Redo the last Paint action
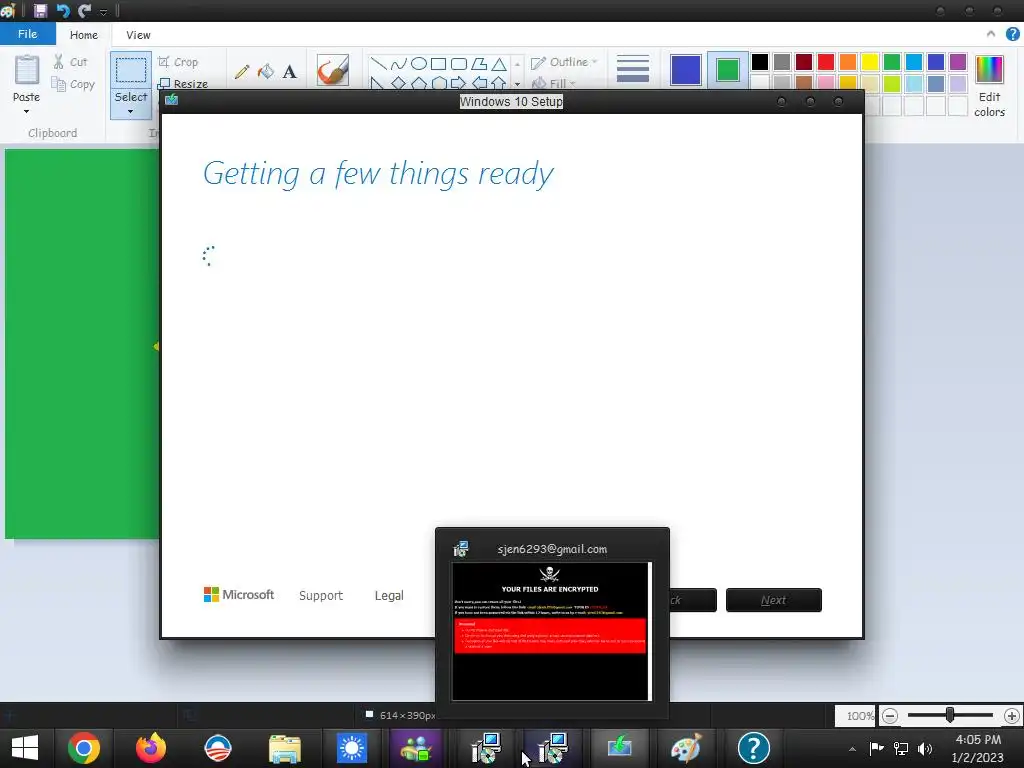 [85, 10]
